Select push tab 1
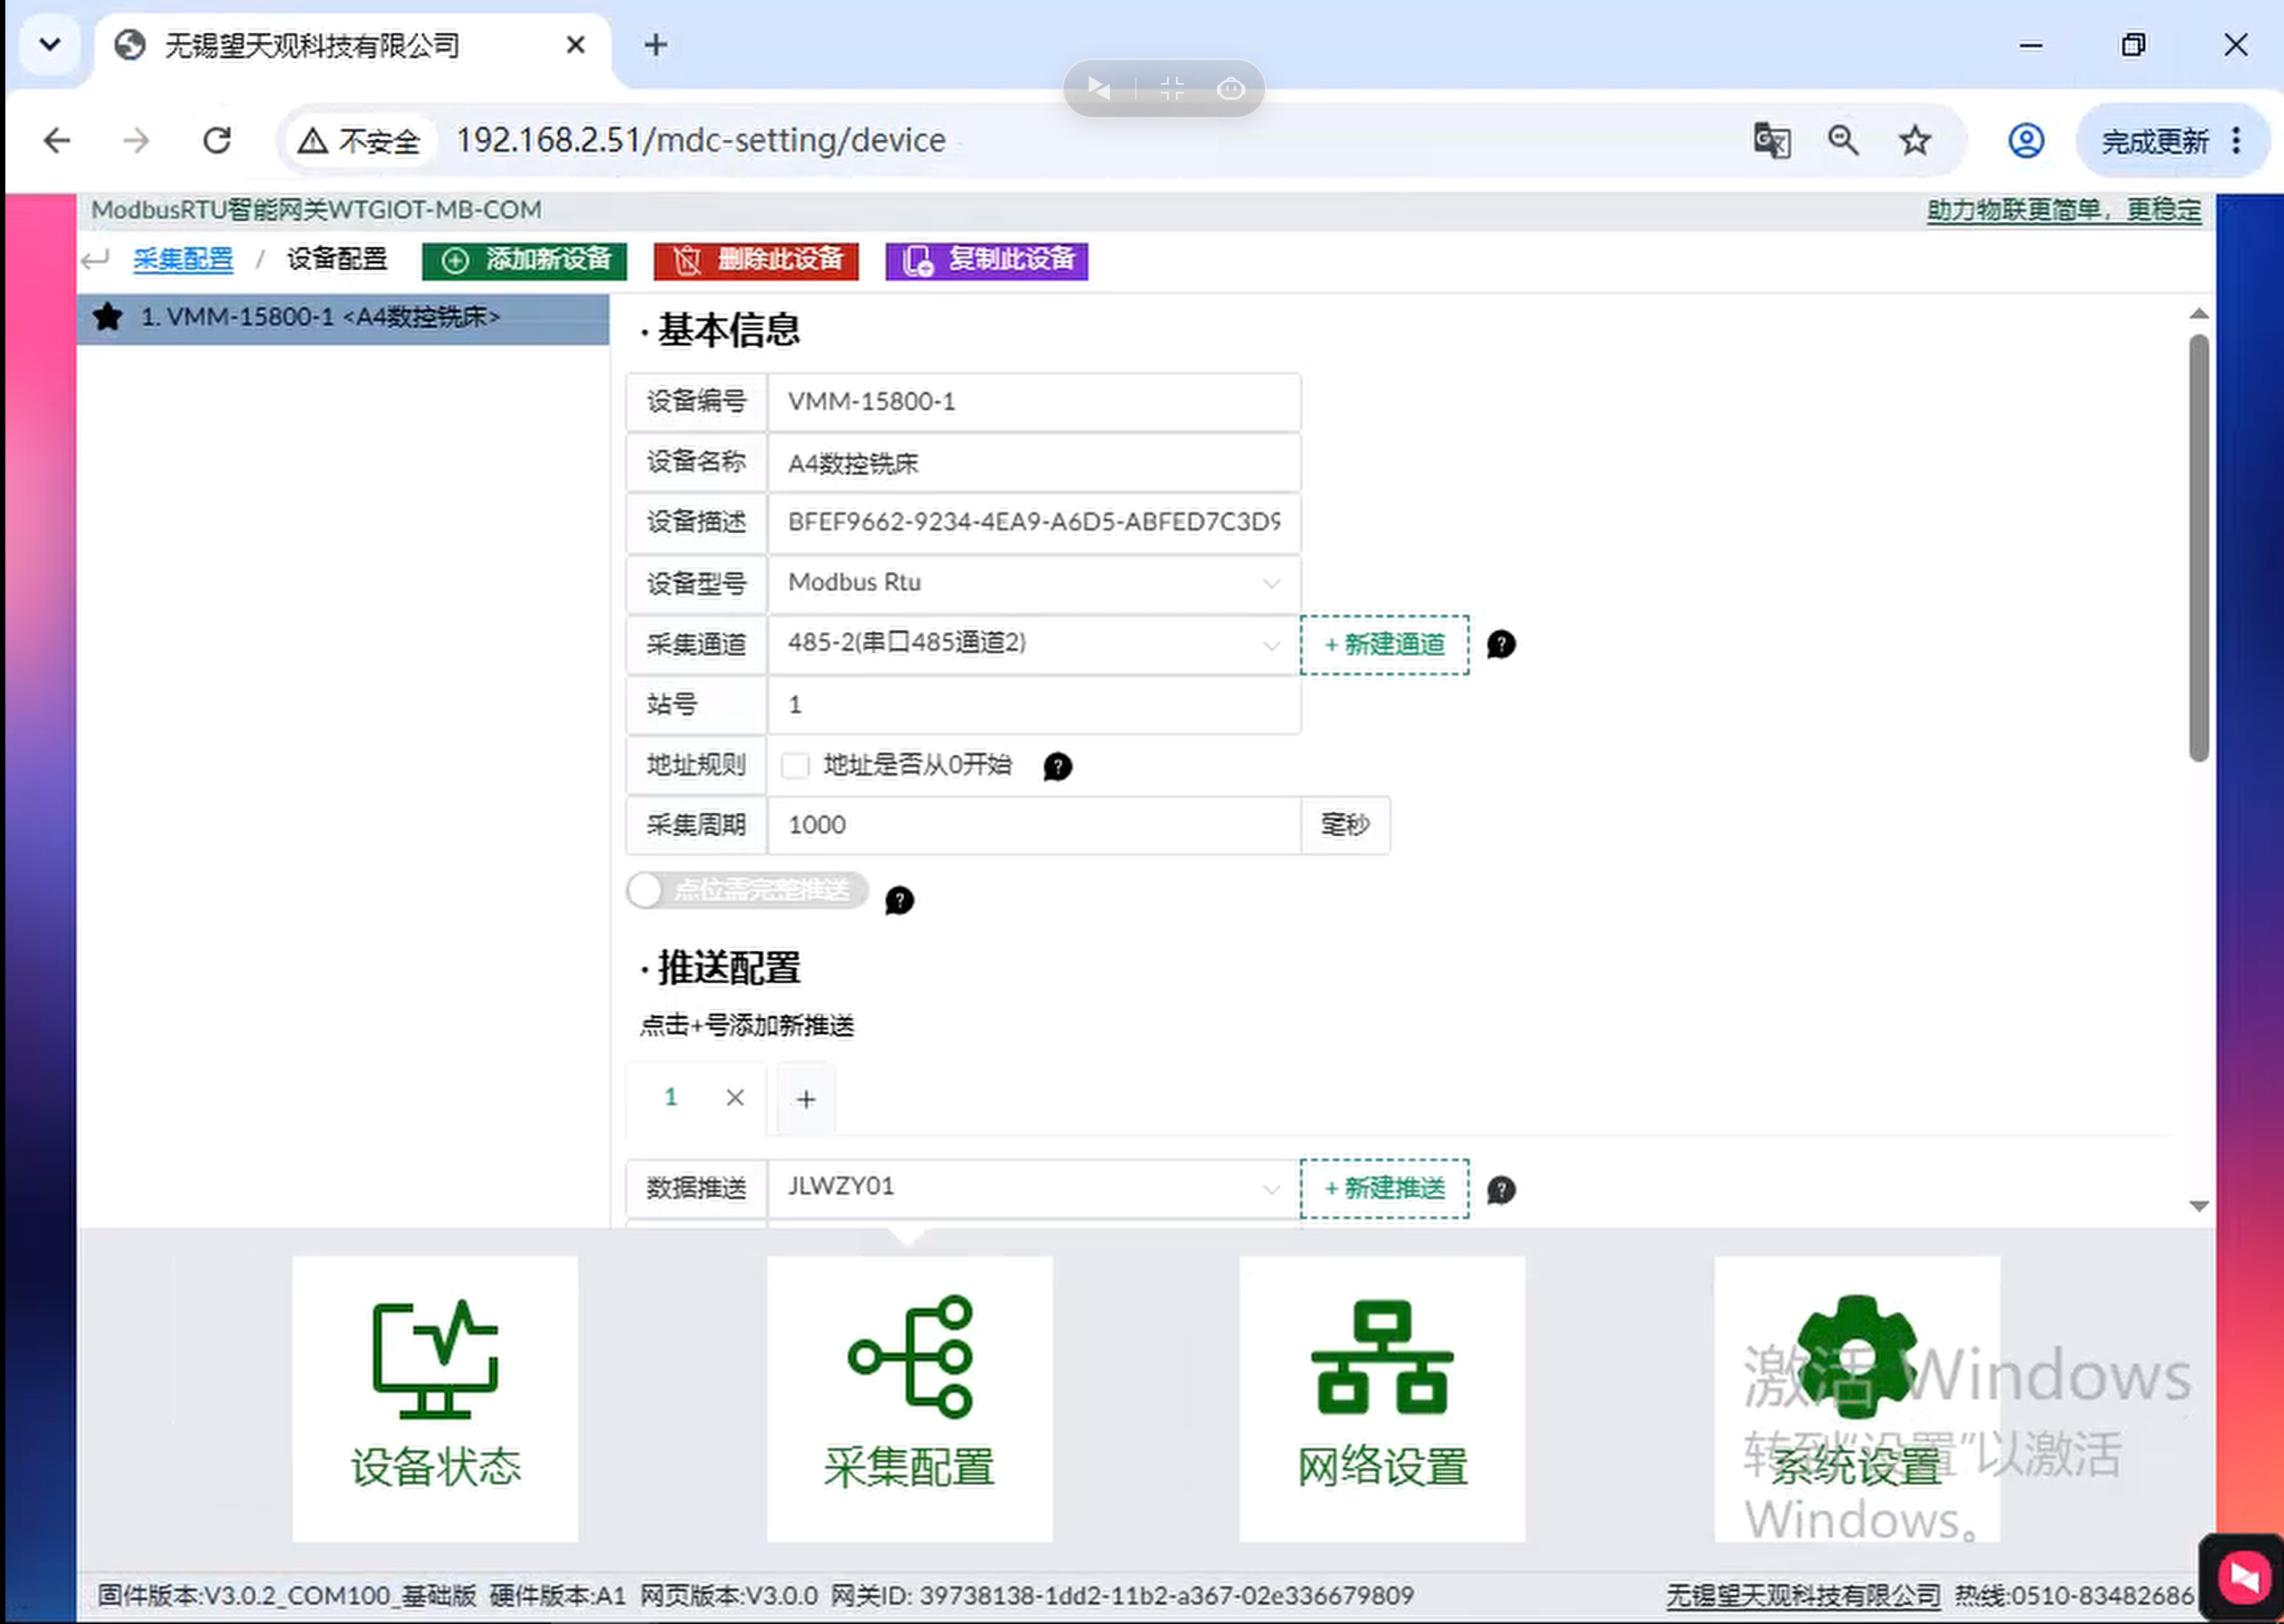 671,1097
